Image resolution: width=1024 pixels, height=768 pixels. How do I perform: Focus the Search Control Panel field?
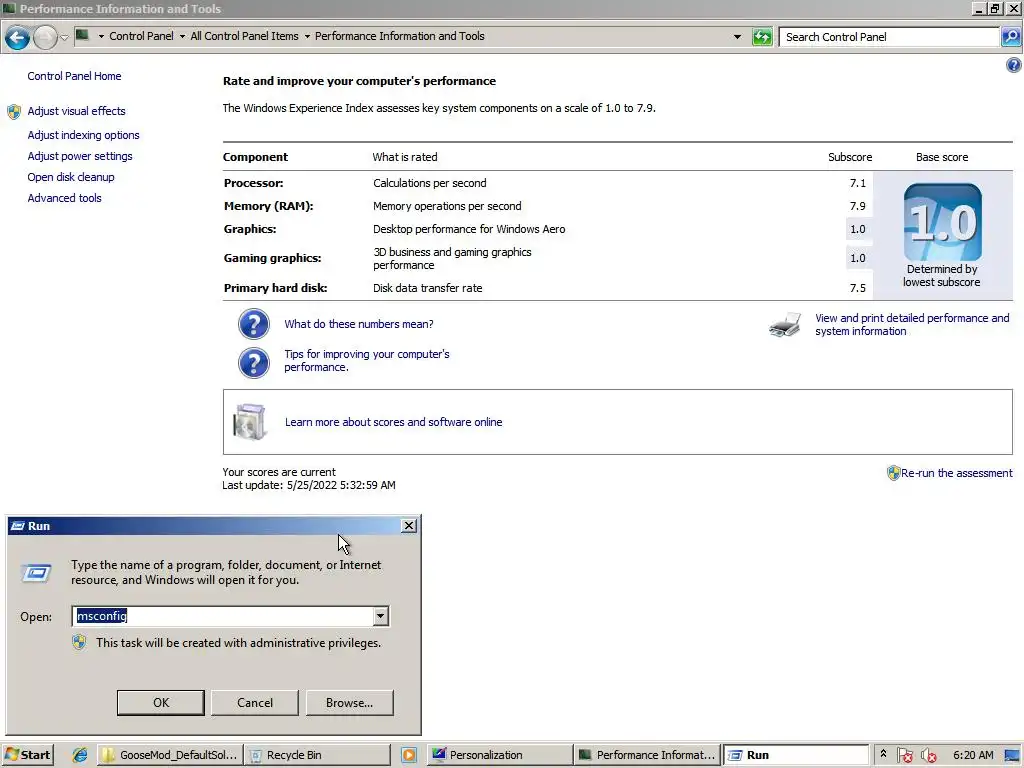889,37
